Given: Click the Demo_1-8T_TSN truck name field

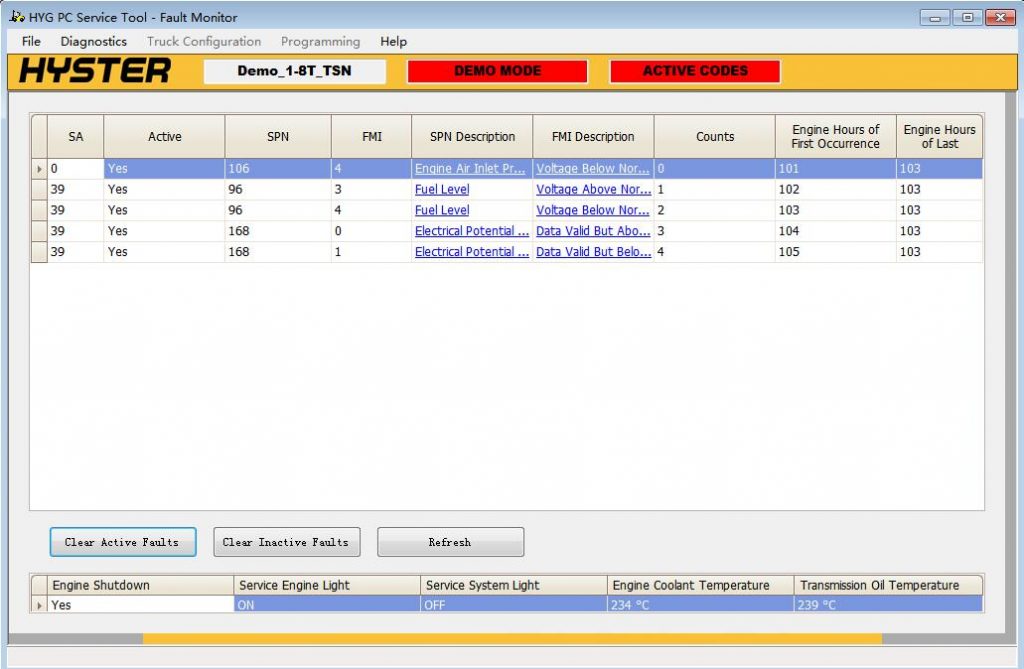Looking at the screenshot, I should click(295, 71).
